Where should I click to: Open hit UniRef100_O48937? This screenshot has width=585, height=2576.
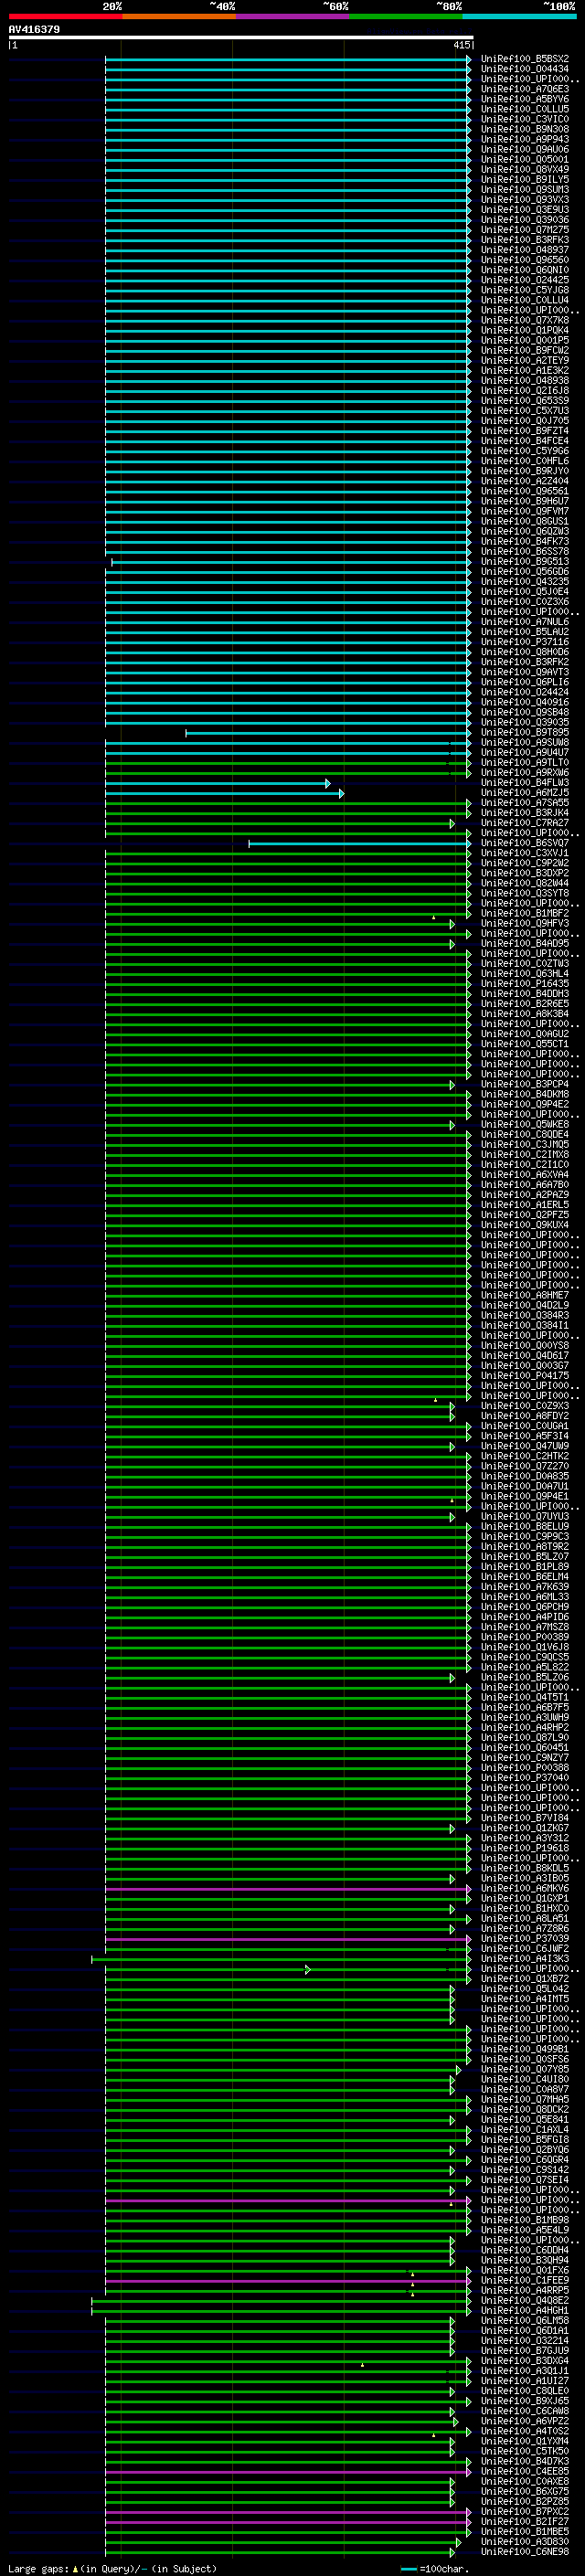(x=525, y=250)
